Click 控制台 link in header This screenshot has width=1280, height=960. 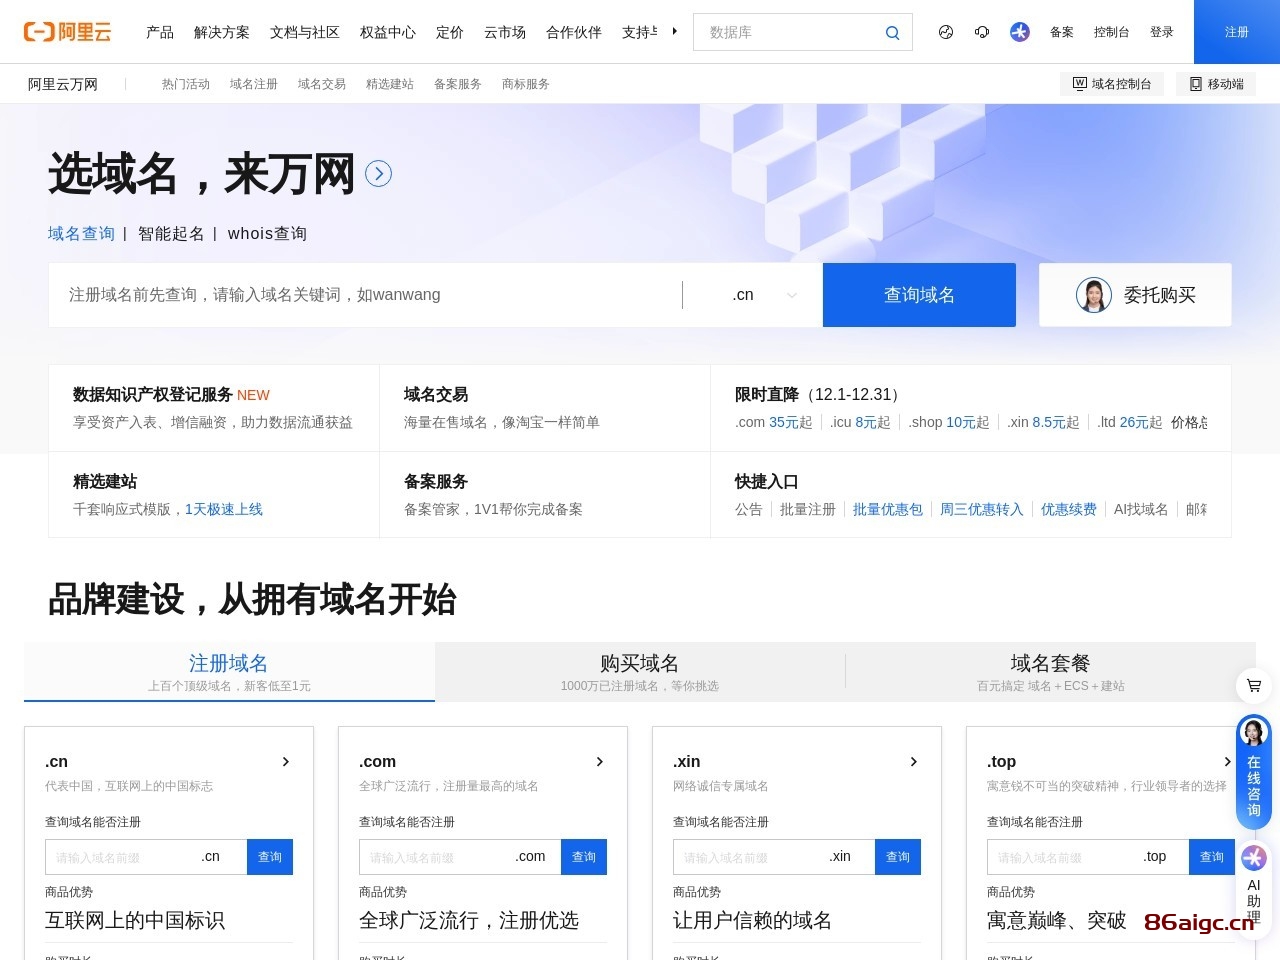(x=1112, y=32)
